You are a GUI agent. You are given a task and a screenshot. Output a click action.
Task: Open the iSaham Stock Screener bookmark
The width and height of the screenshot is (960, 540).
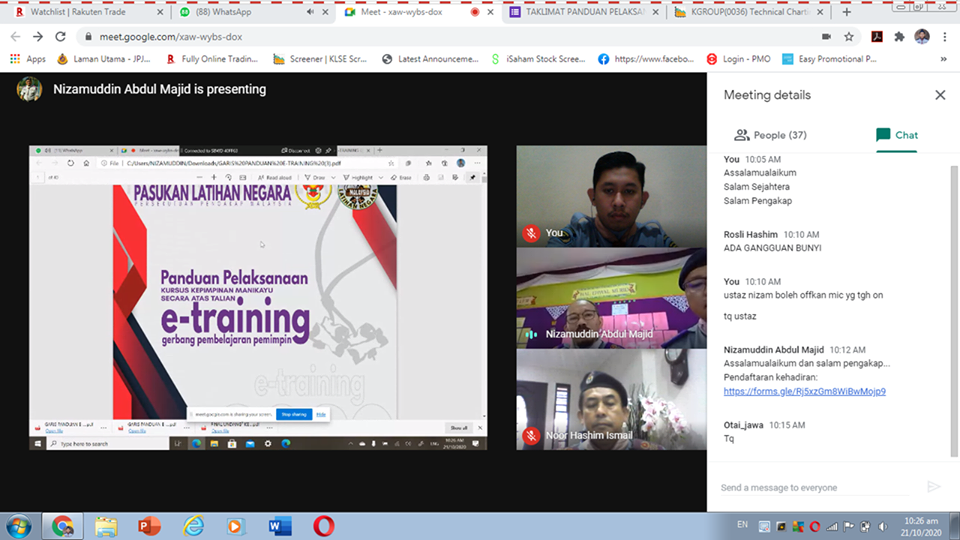(538, 59)
